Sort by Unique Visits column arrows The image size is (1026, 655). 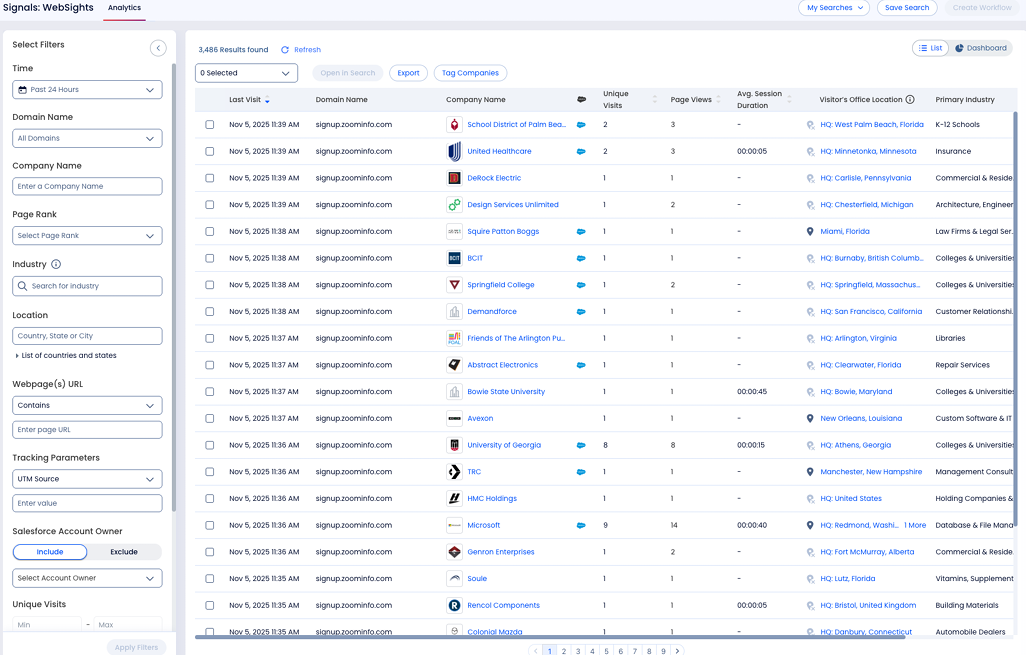coord(654,99)
